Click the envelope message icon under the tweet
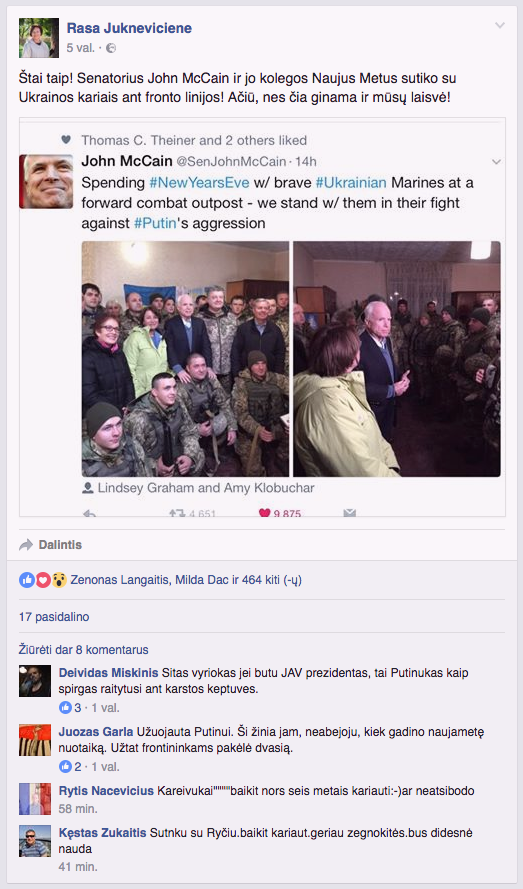This screenshot has width=523, height=889. tap(349, 513)
